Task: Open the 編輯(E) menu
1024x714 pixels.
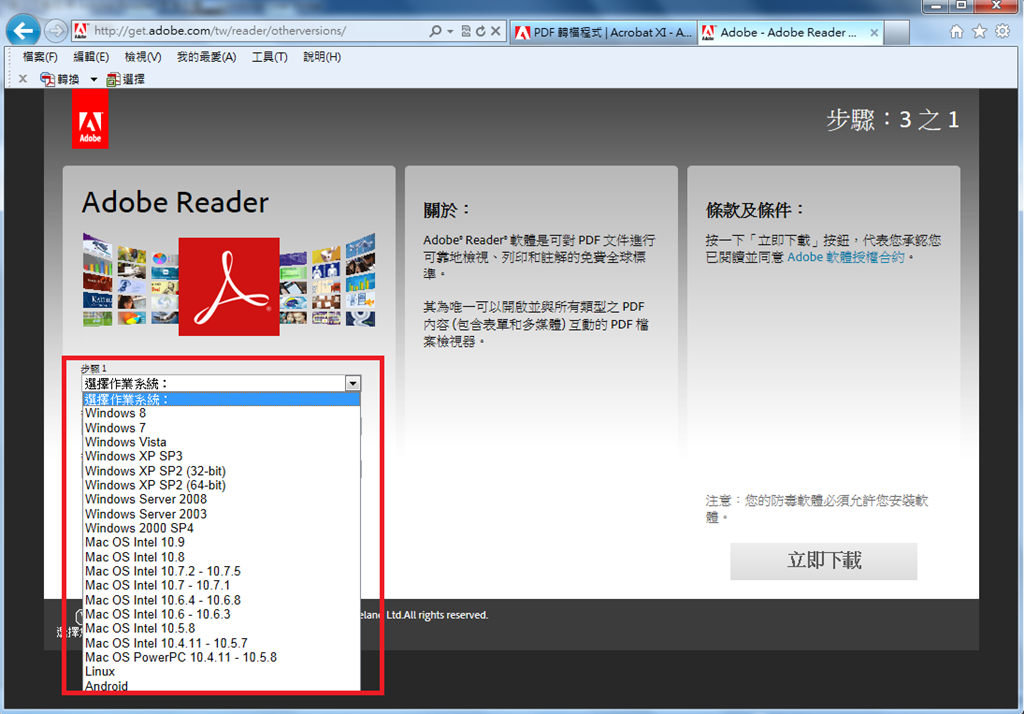Action: [91, 57]
